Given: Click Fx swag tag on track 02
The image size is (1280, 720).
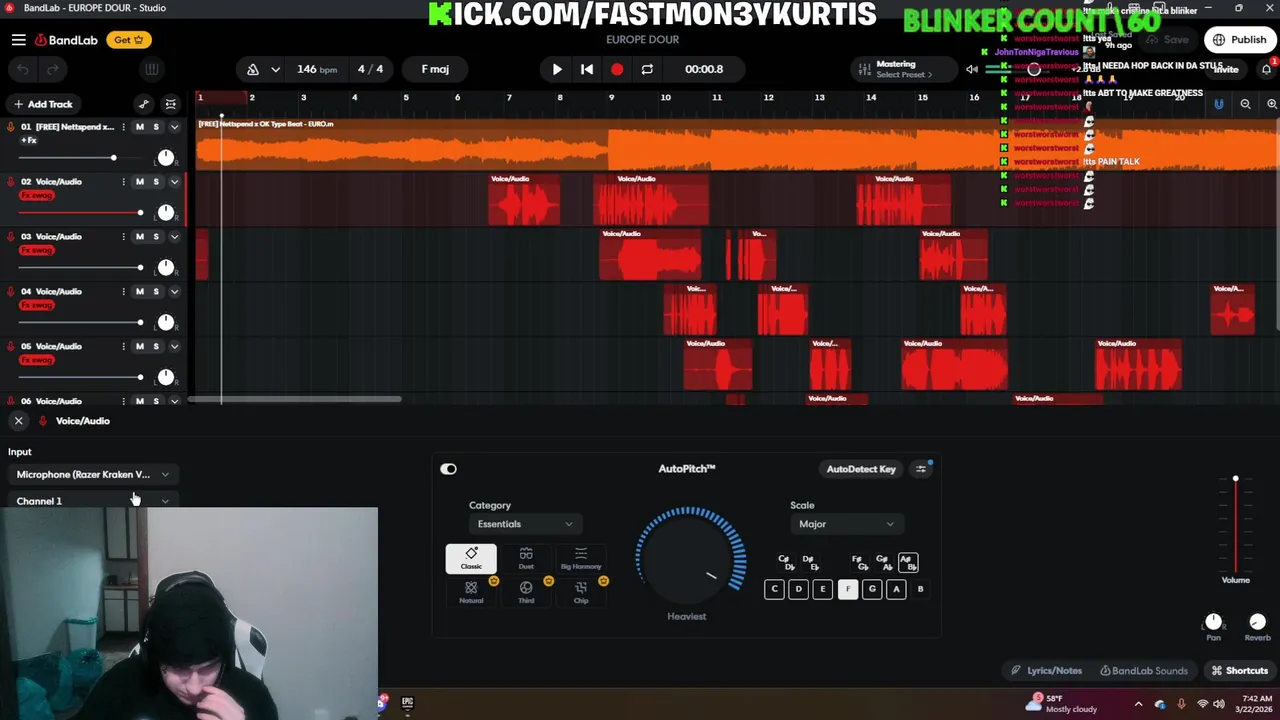Looking at the screenshot, I should tap(37, 196).
